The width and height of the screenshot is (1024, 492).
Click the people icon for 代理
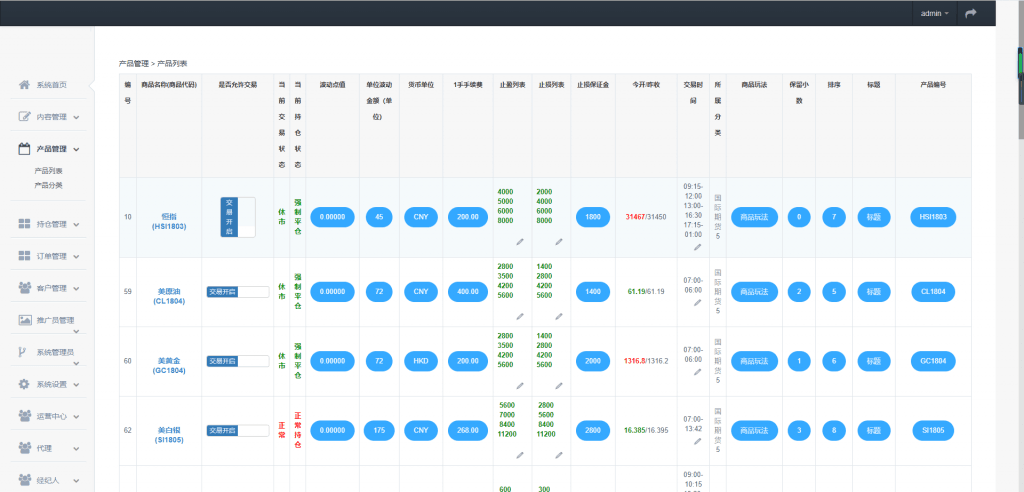click(25, 448)
